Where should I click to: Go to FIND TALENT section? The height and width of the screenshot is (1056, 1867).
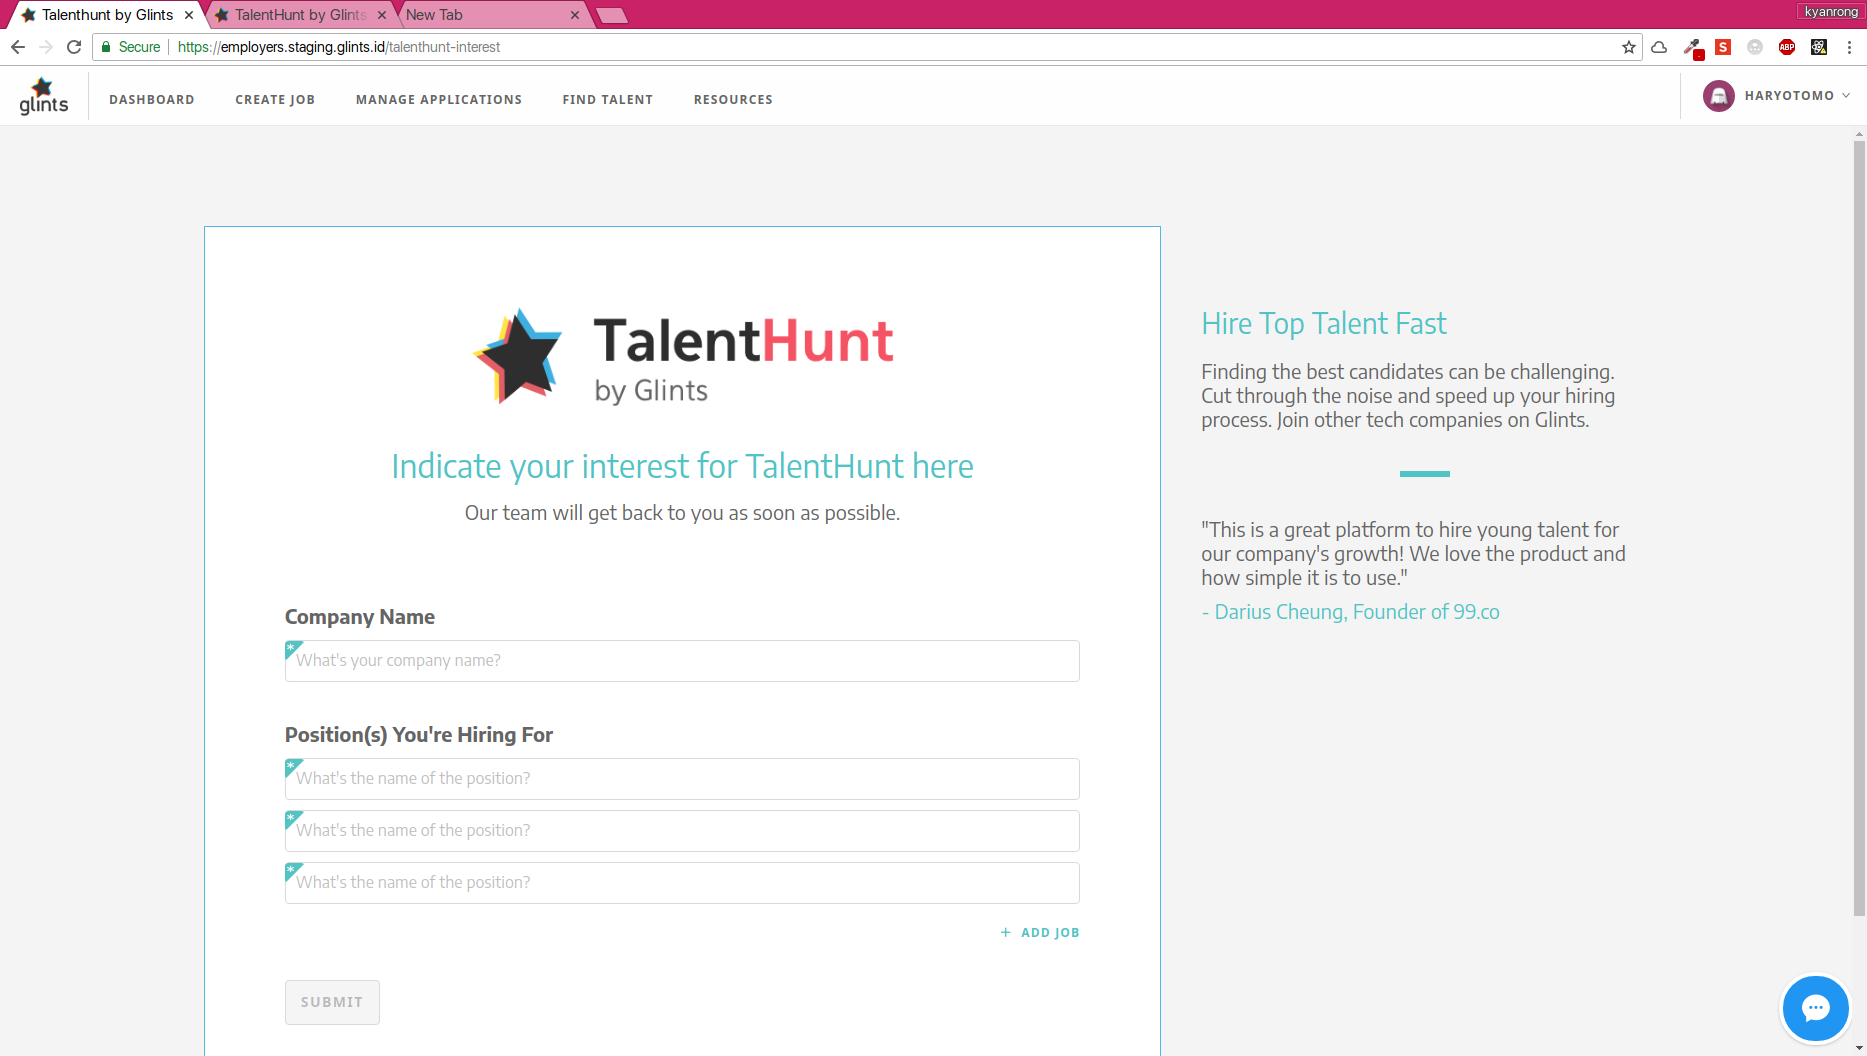coord(607,99)
